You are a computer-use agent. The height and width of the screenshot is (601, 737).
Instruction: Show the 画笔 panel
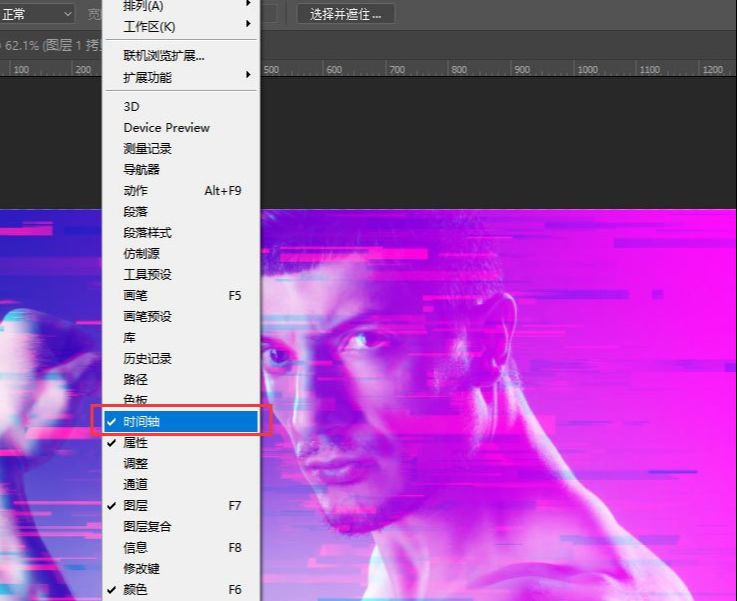pyautogui.click(x=181, y=296)
